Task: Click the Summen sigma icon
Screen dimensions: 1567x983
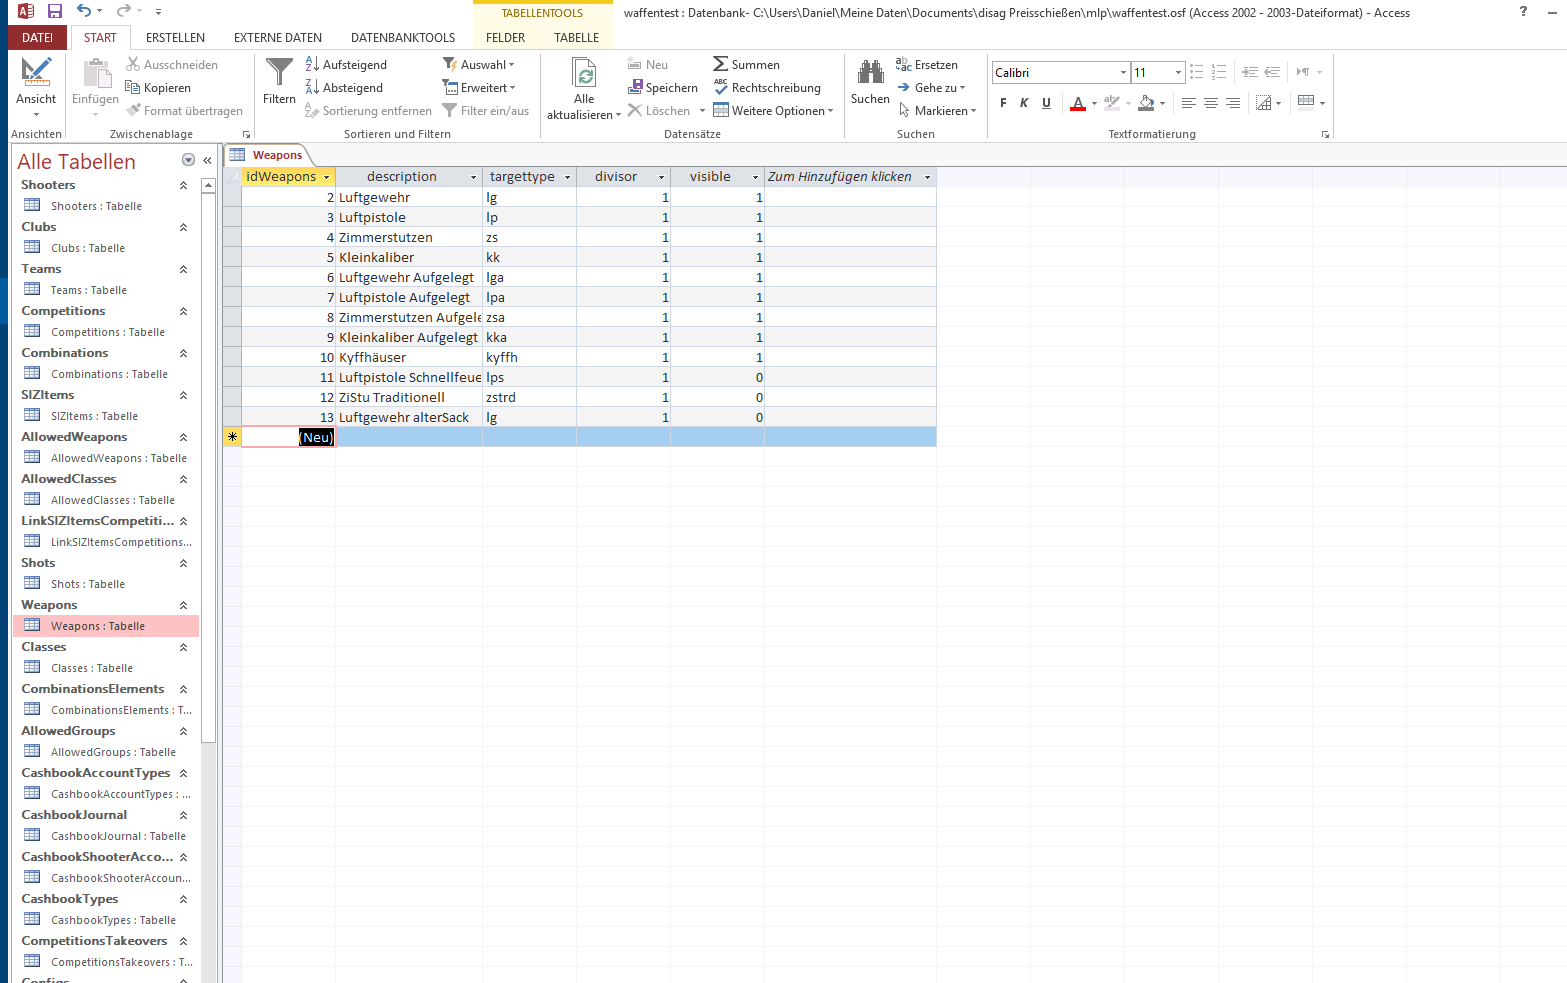Action: point(720,64)
